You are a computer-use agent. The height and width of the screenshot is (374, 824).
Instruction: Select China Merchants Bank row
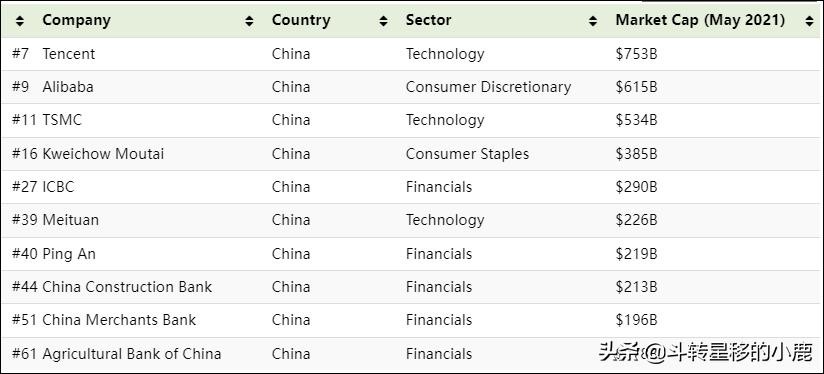tap(412, 320)
